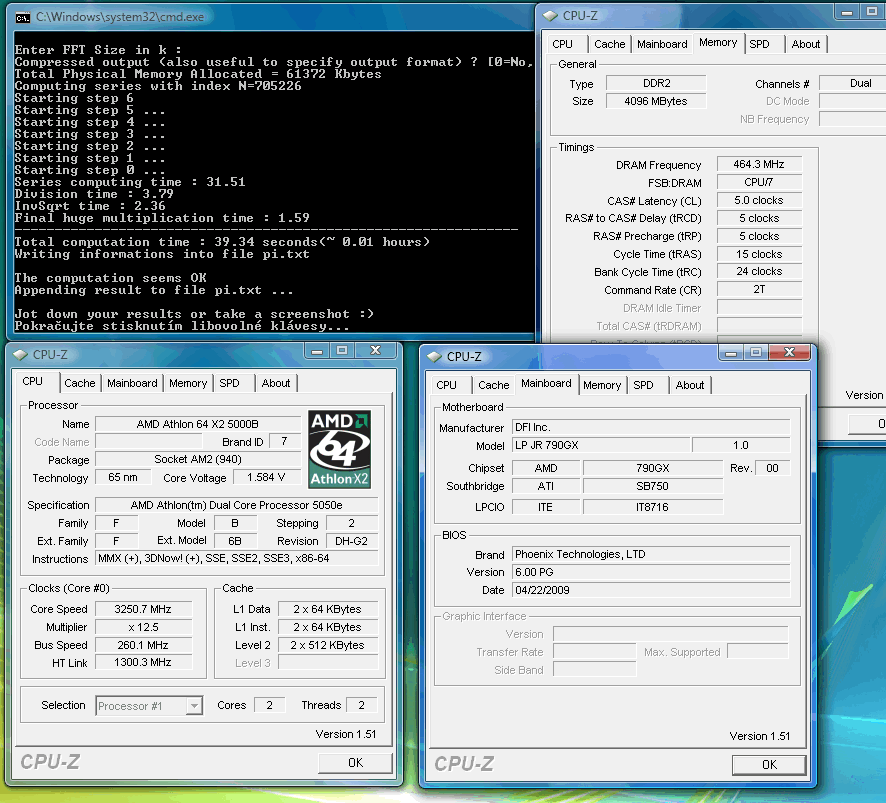886x803 pixels.
Task: Click the memory Size value 4096 MBytes
Action: 656,102
